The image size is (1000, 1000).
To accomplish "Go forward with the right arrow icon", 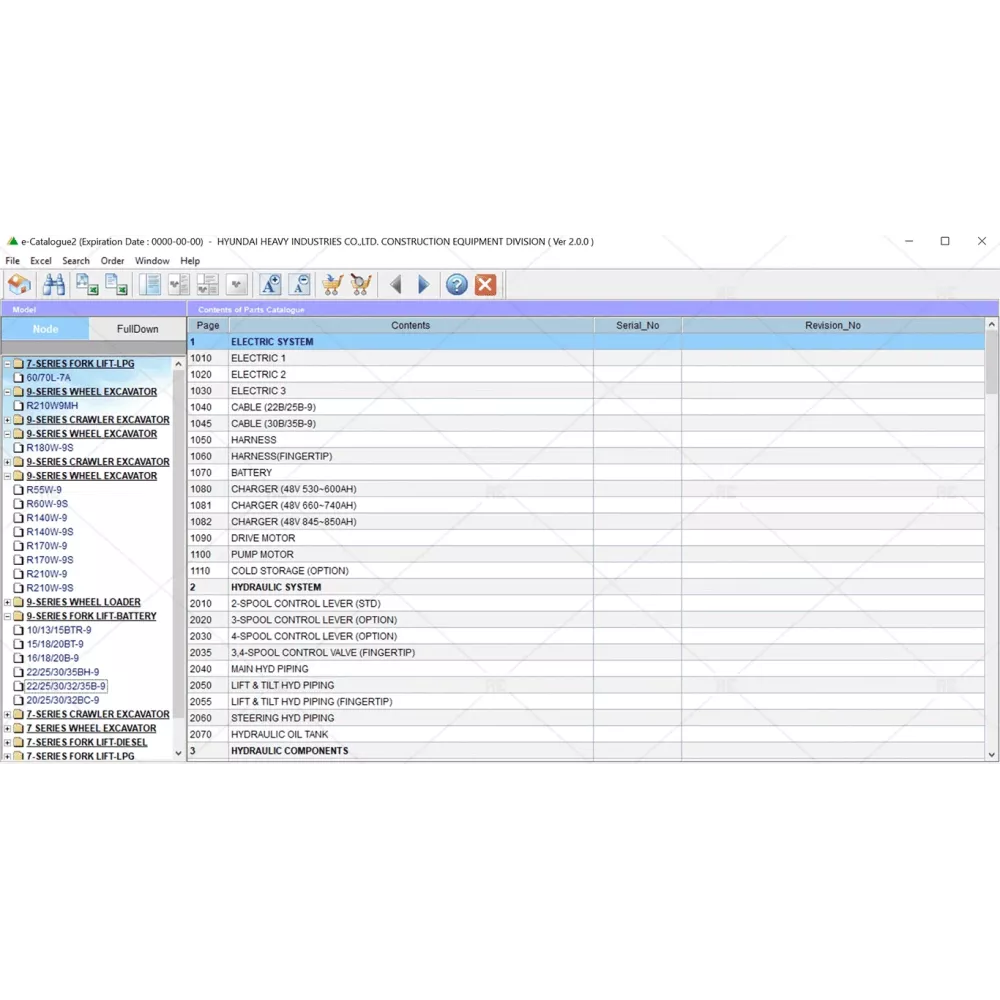I will (x=423, y=285).
